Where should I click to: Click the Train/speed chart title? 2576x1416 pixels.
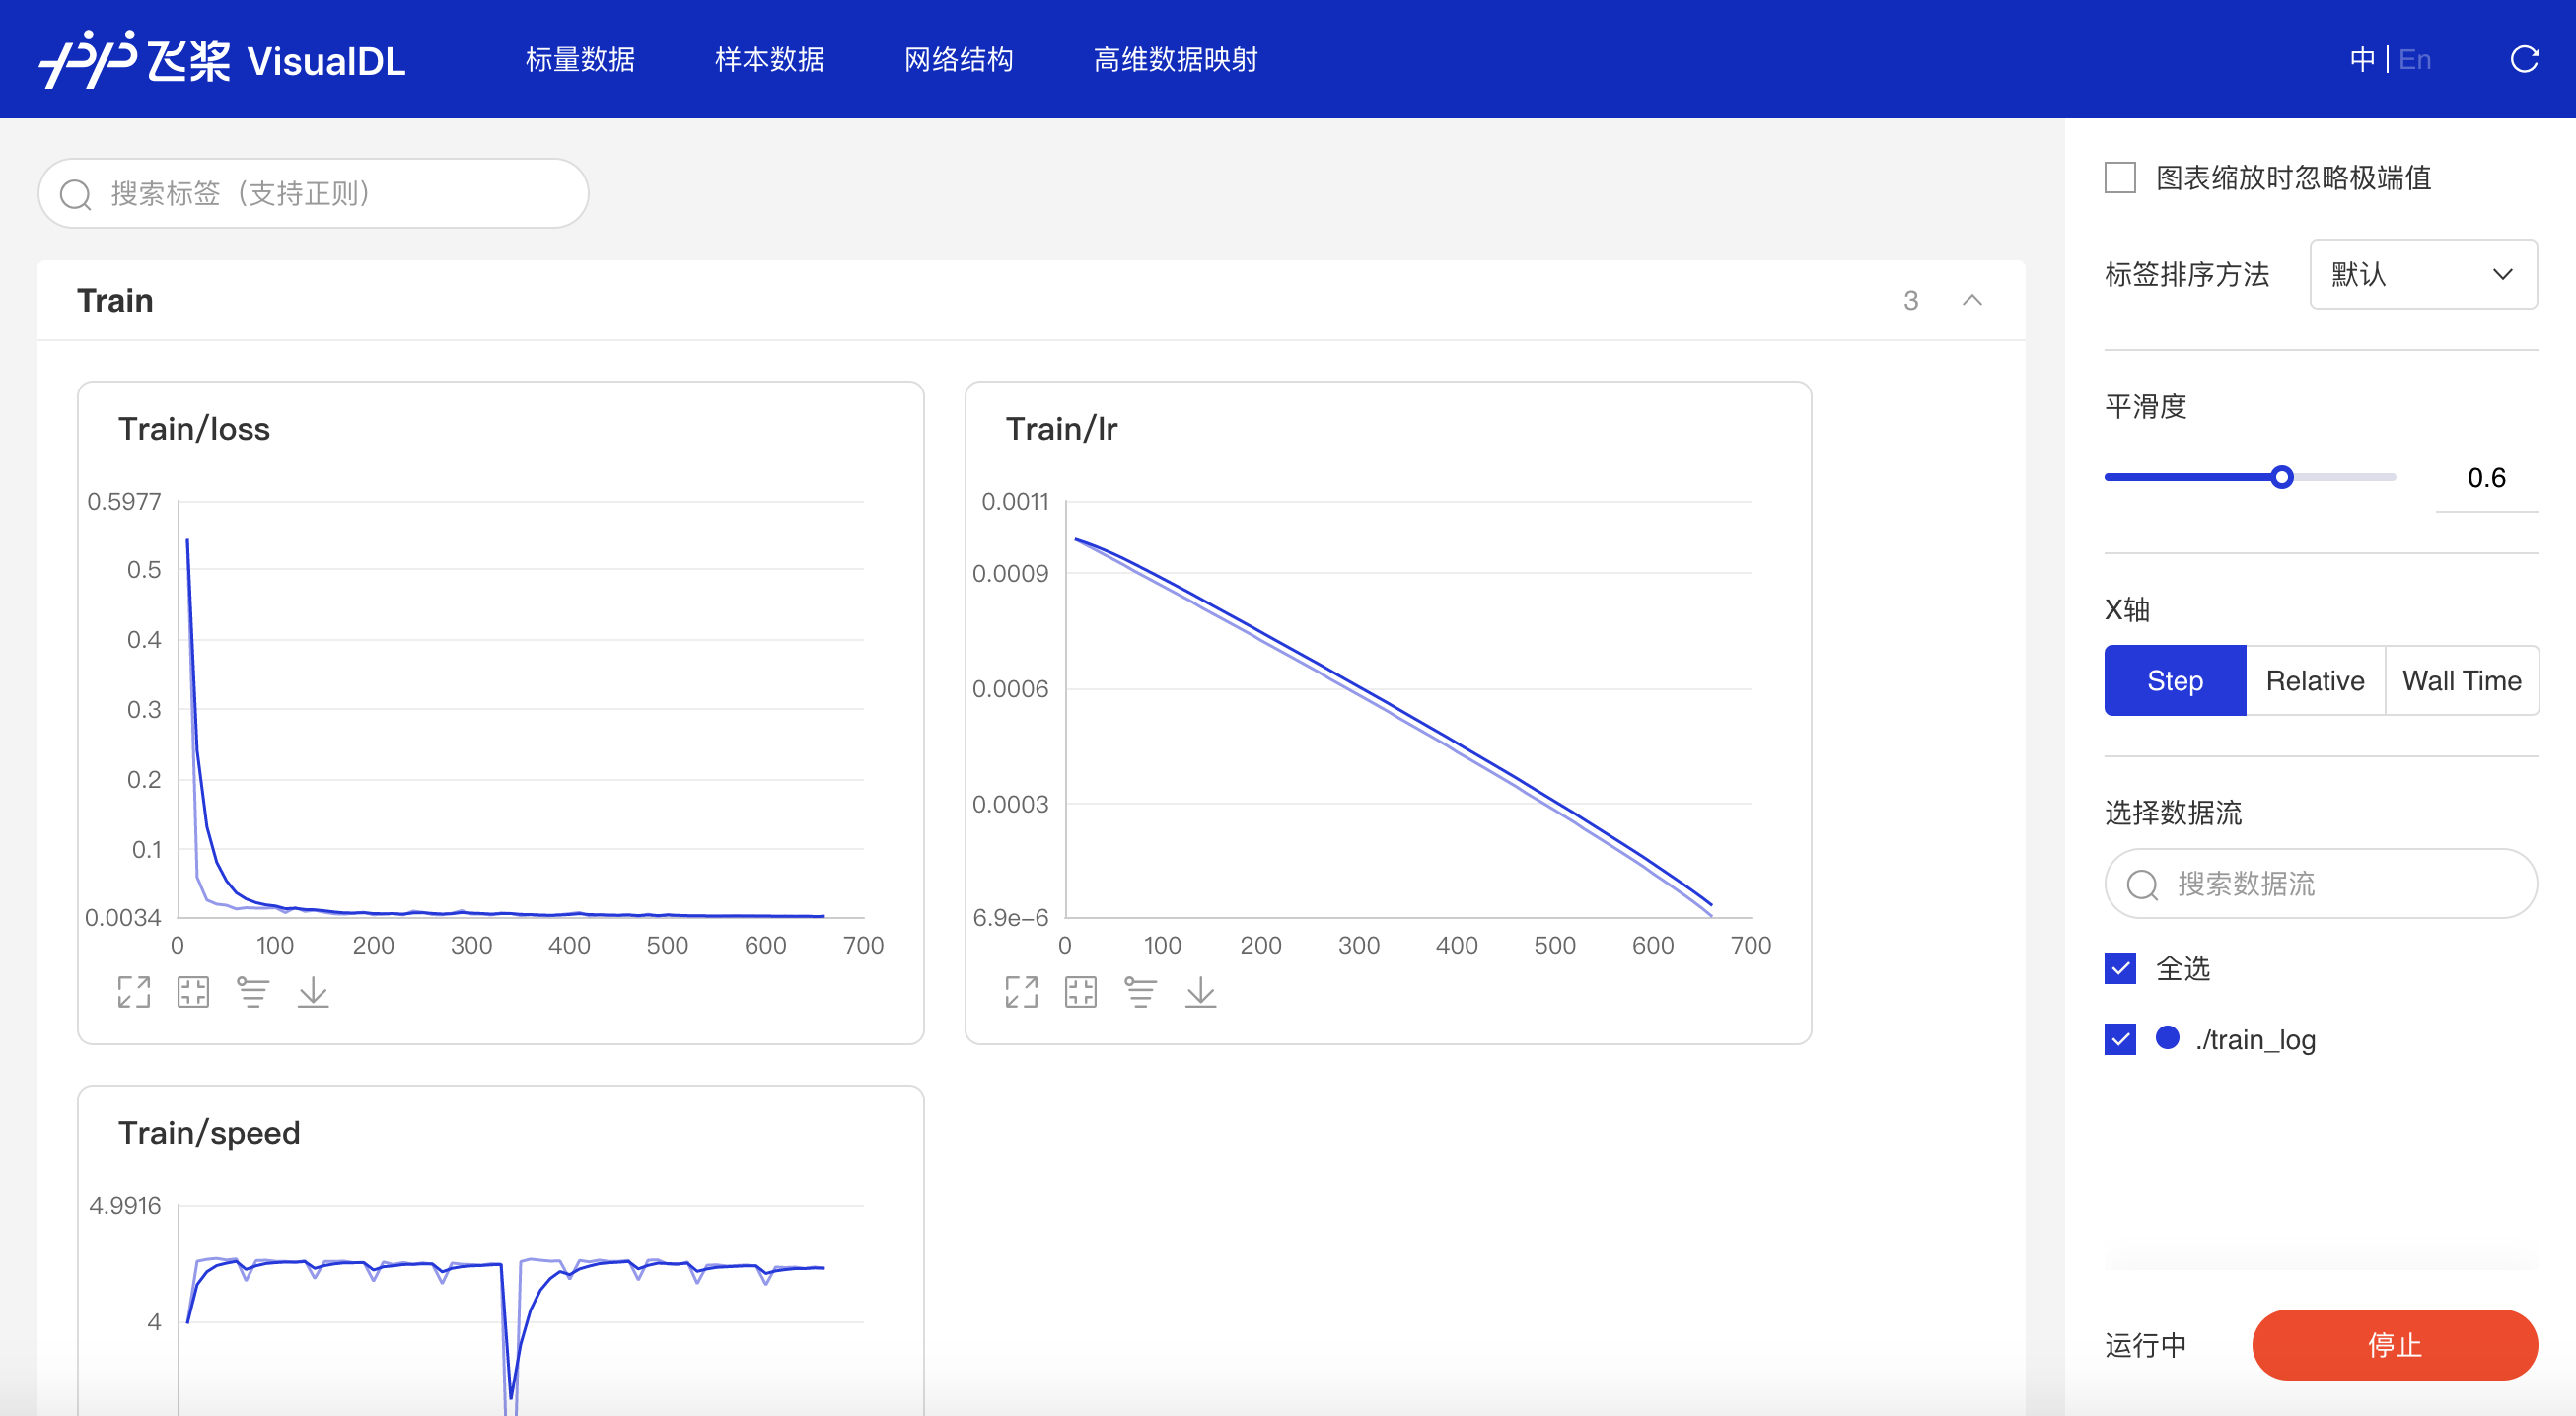tap(209, 1133)
